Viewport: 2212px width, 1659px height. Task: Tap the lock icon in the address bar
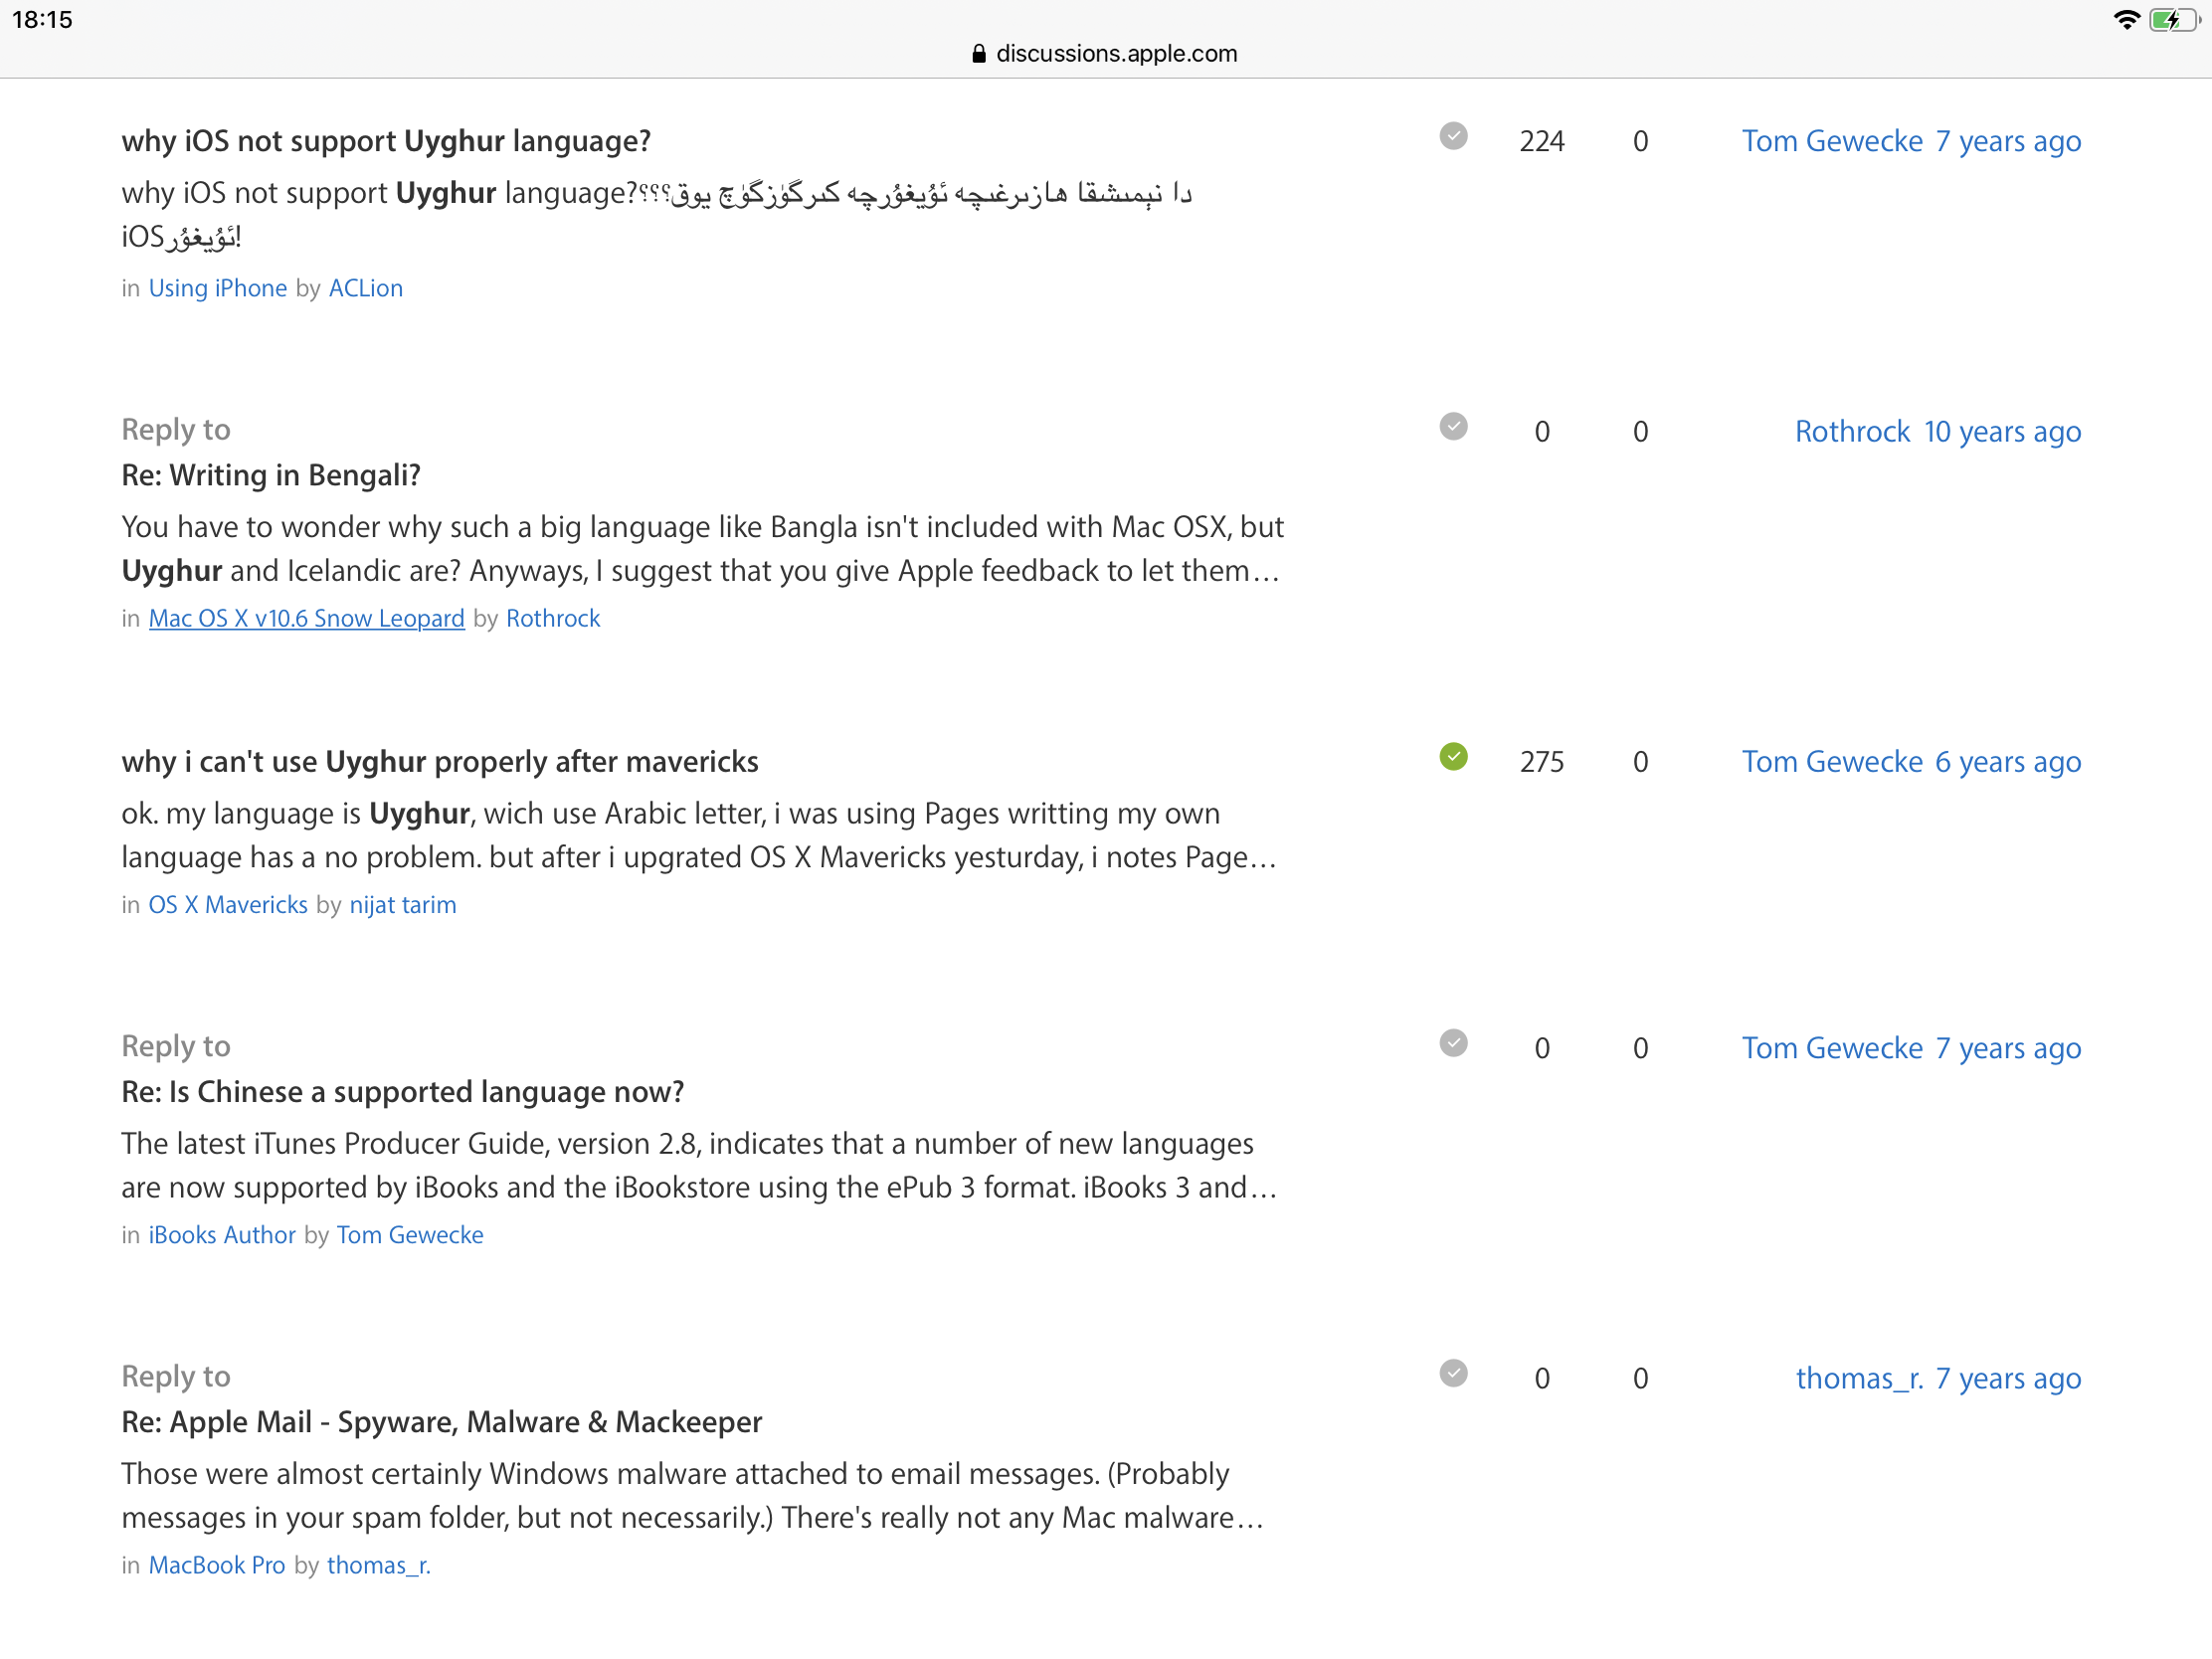click(978, 54)
